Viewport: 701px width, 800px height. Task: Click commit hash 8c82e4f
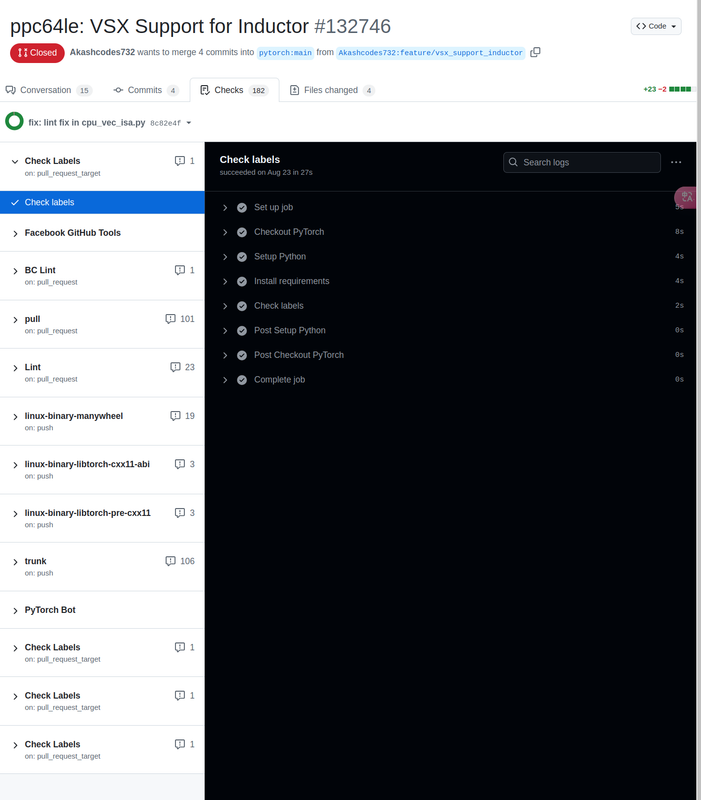click(165, 123)
